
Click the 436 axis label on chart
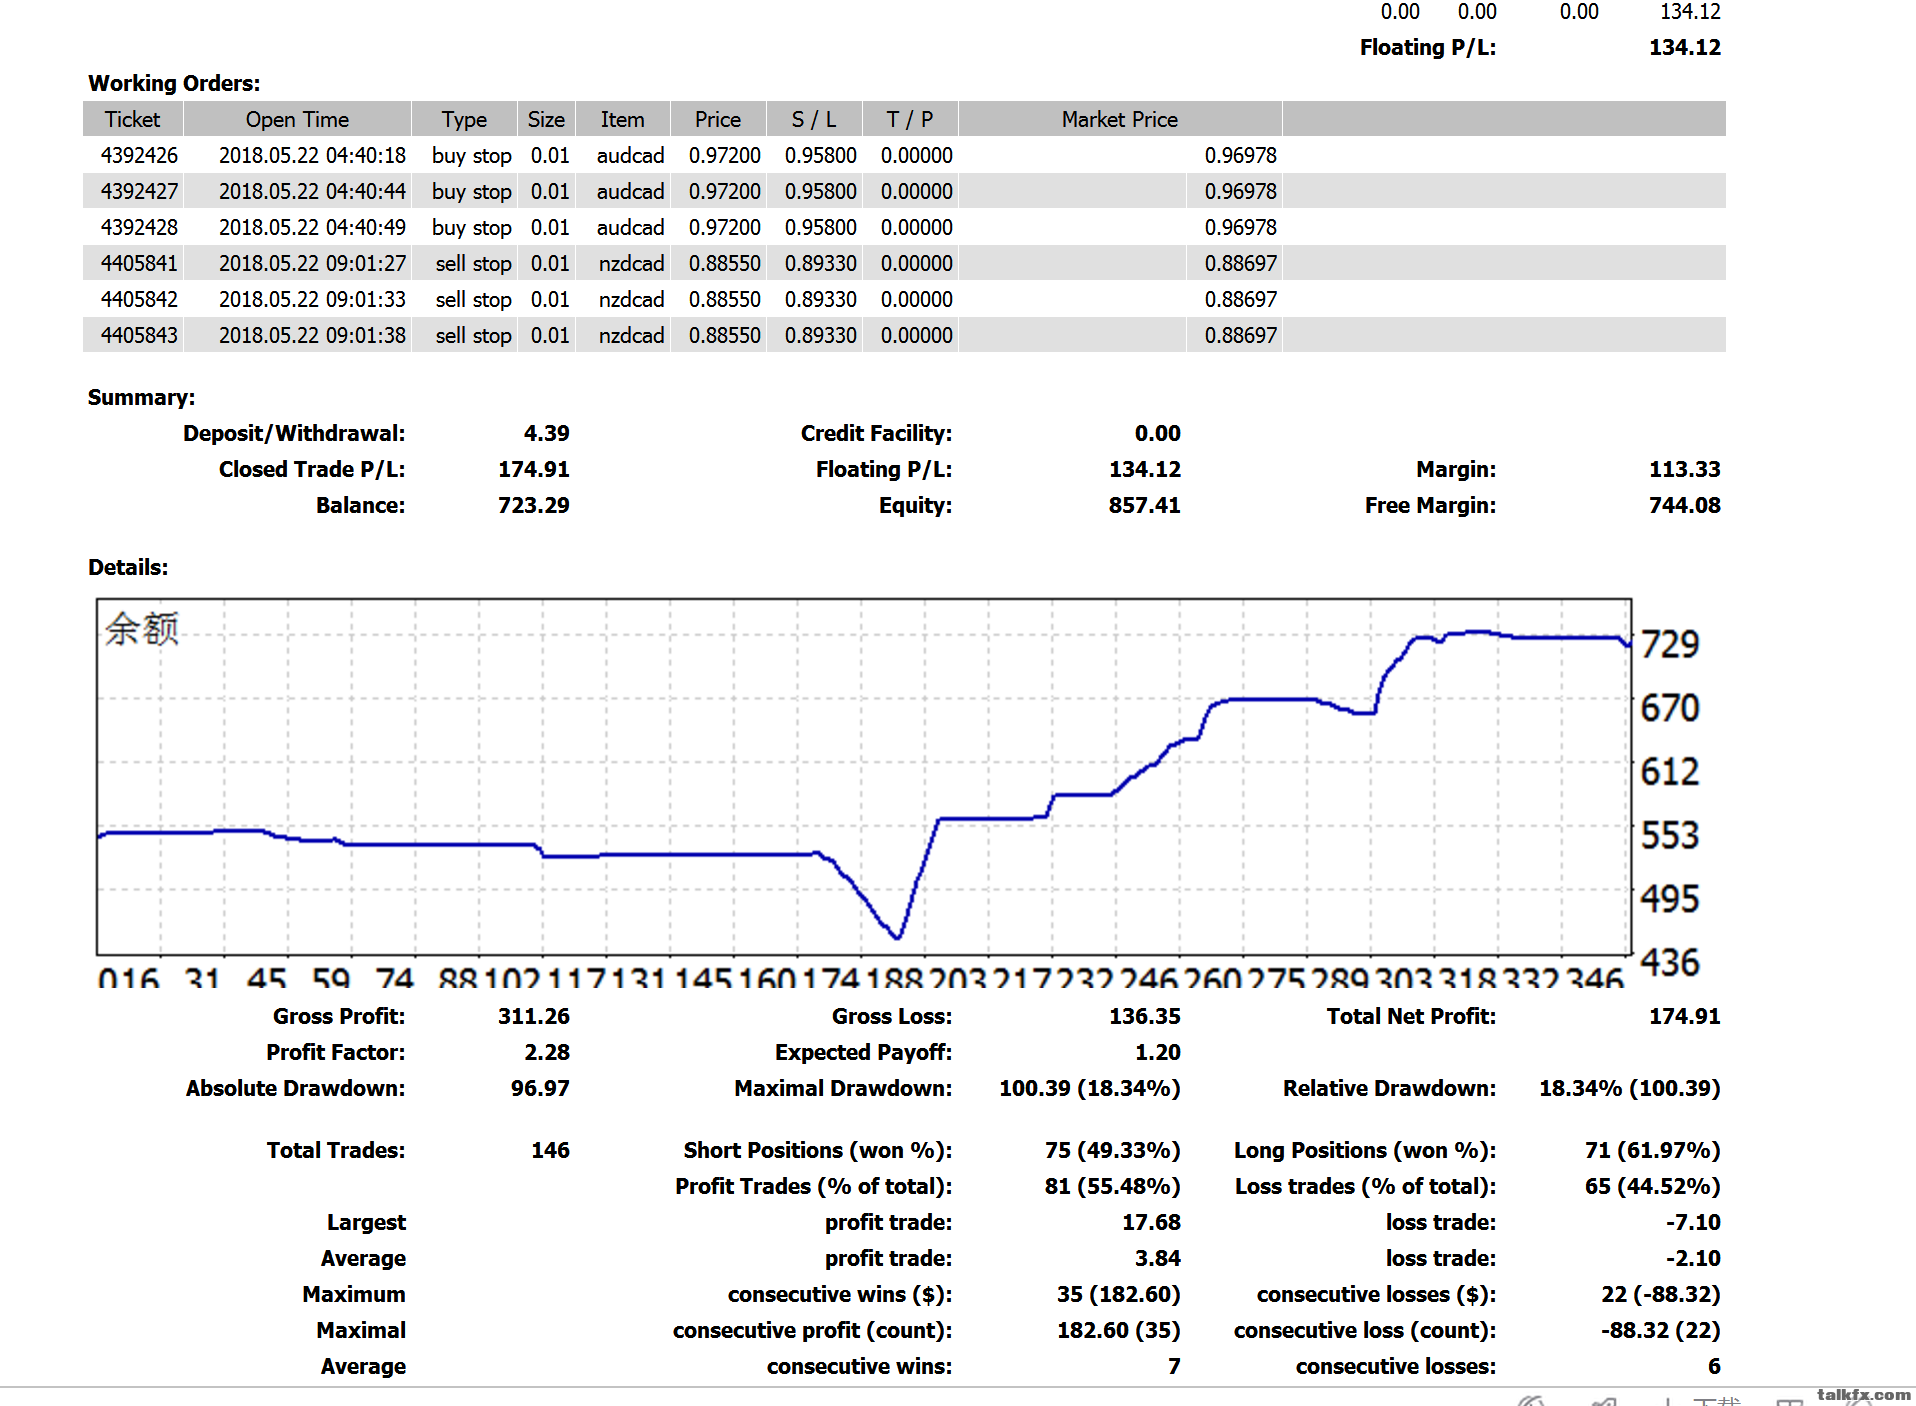click(x=1669, y=962)
